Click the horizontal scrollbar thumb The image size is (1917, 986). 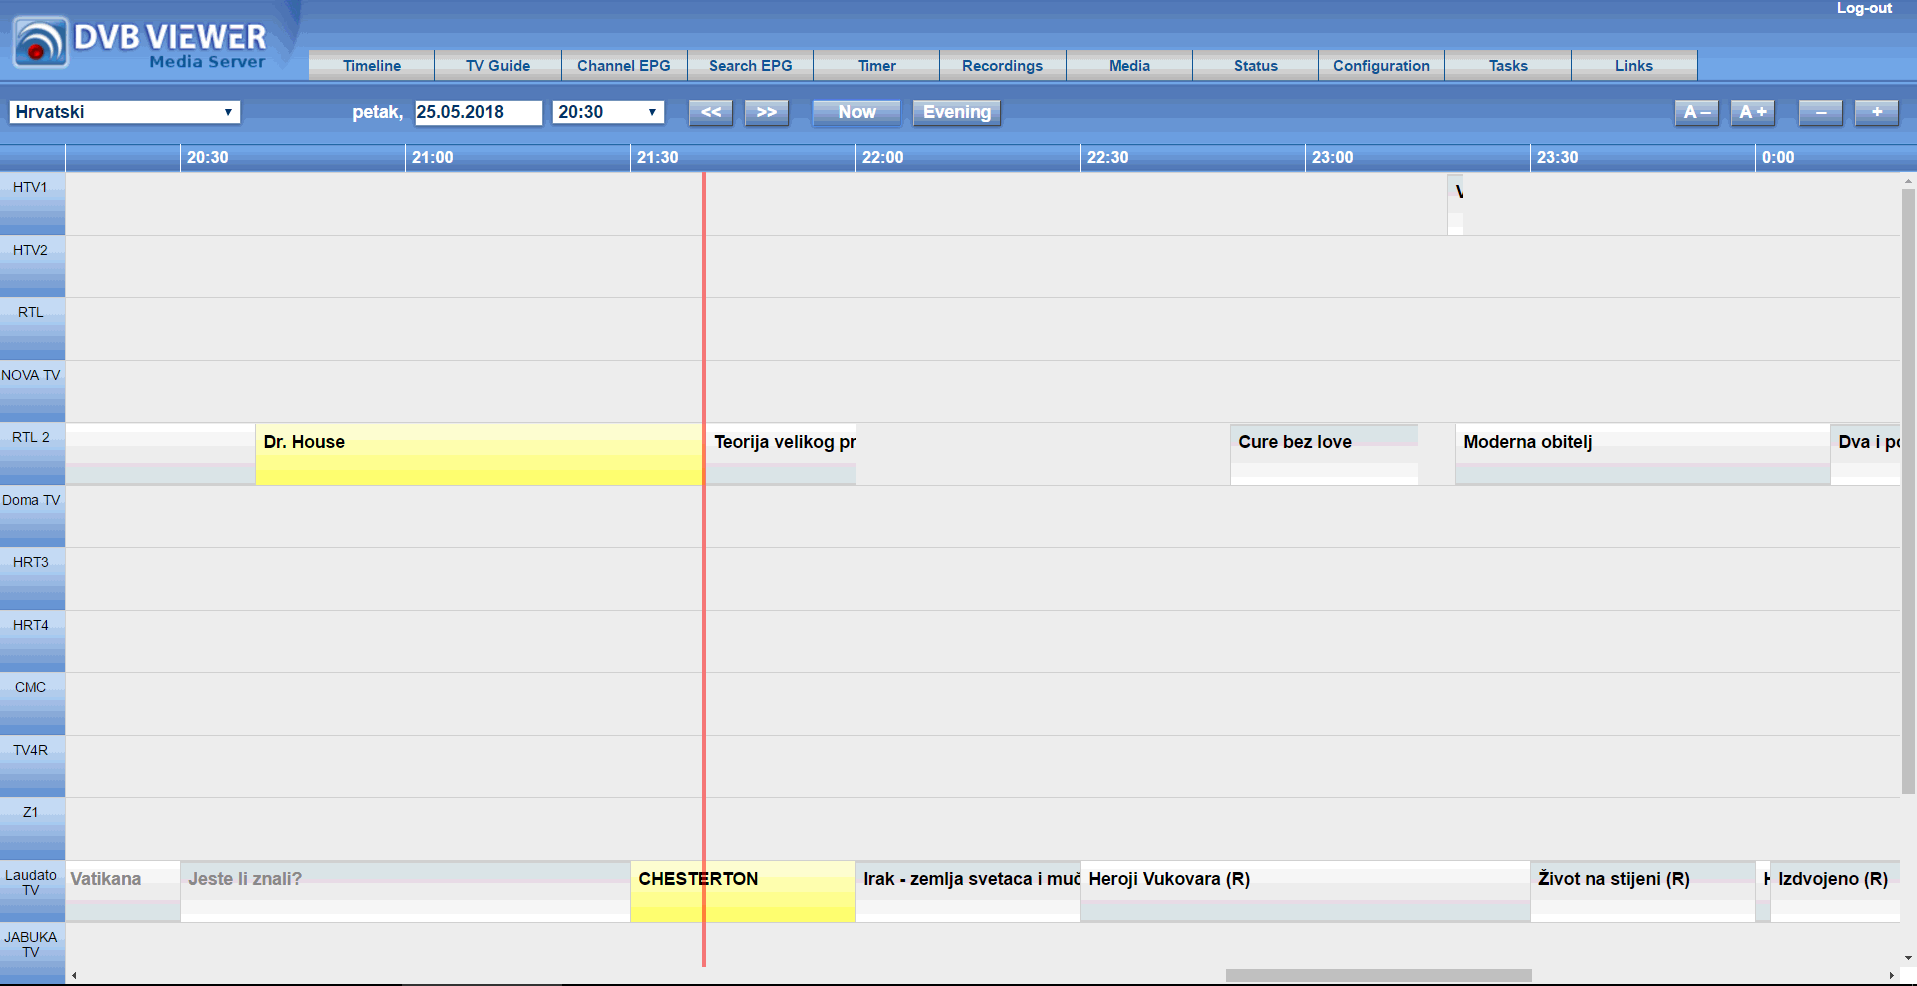click(x=1378, y=975)
